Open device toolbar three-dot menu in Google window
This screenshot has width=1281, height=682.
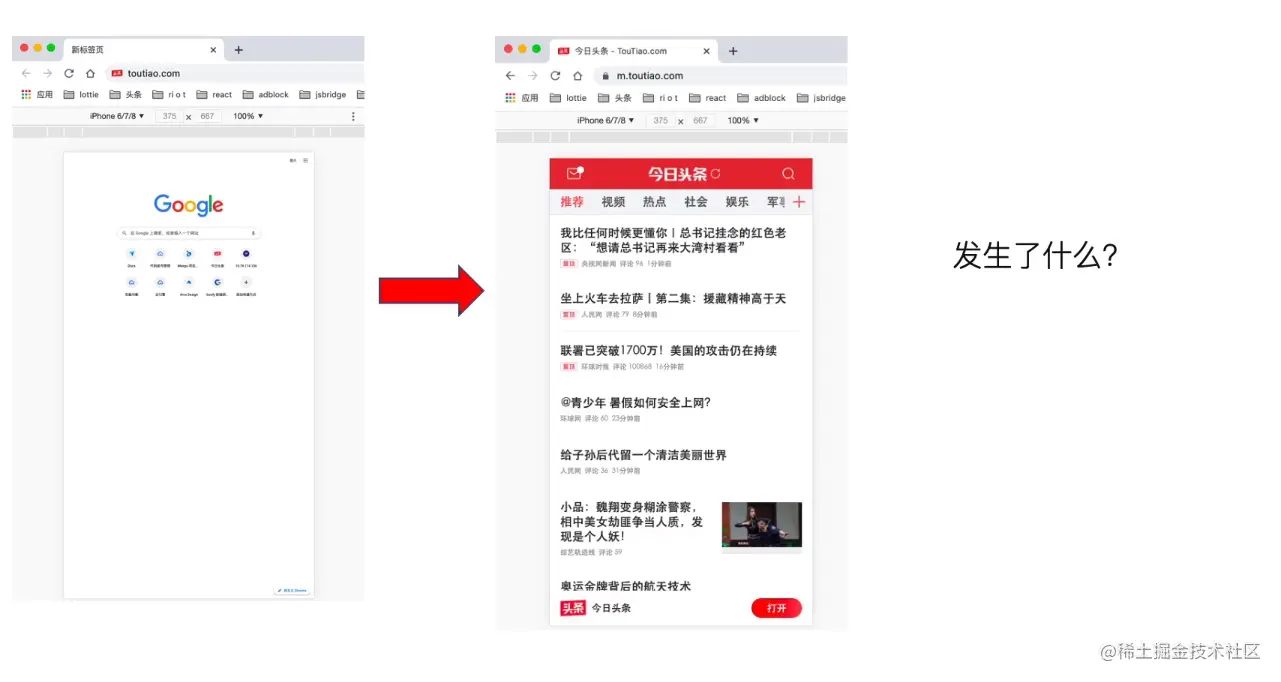click(353, 116)
